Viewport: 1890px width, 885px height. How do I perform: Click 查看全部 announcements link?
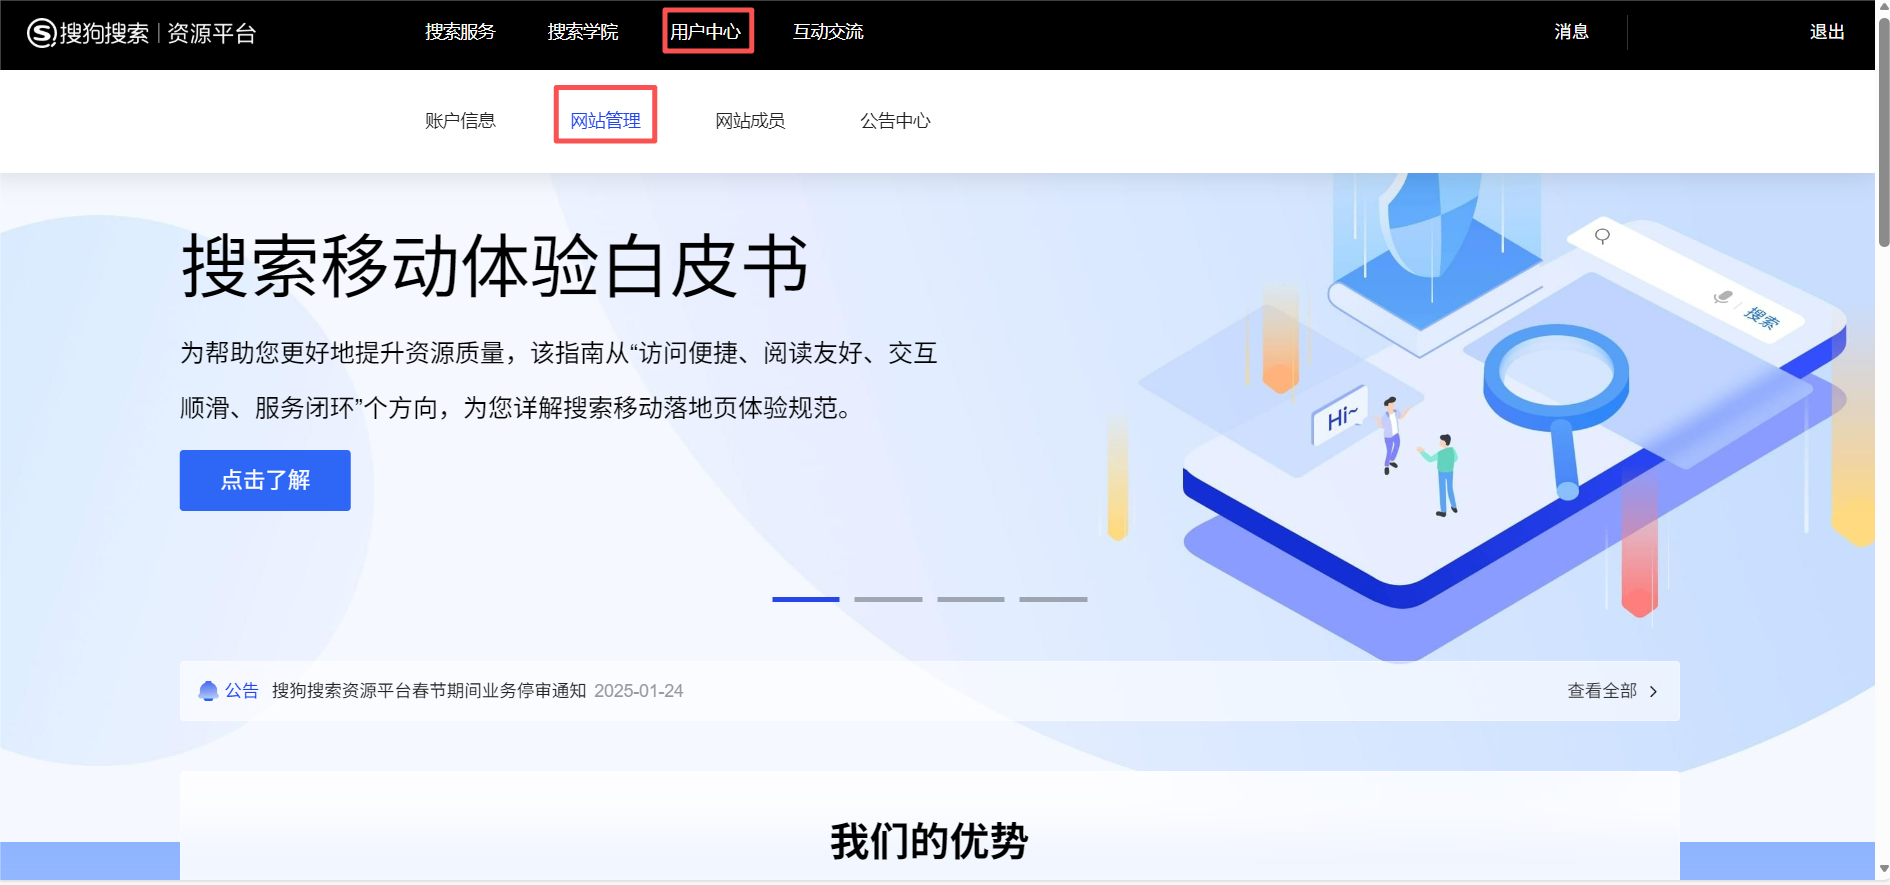point(1602,691)
